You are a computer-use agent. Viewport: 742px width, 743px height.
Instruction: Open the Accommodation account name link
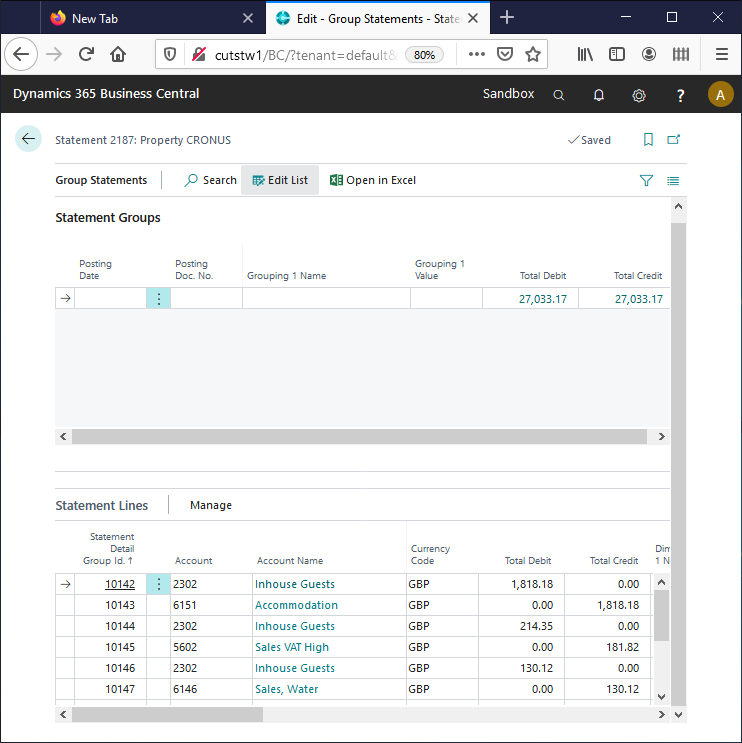296,605
